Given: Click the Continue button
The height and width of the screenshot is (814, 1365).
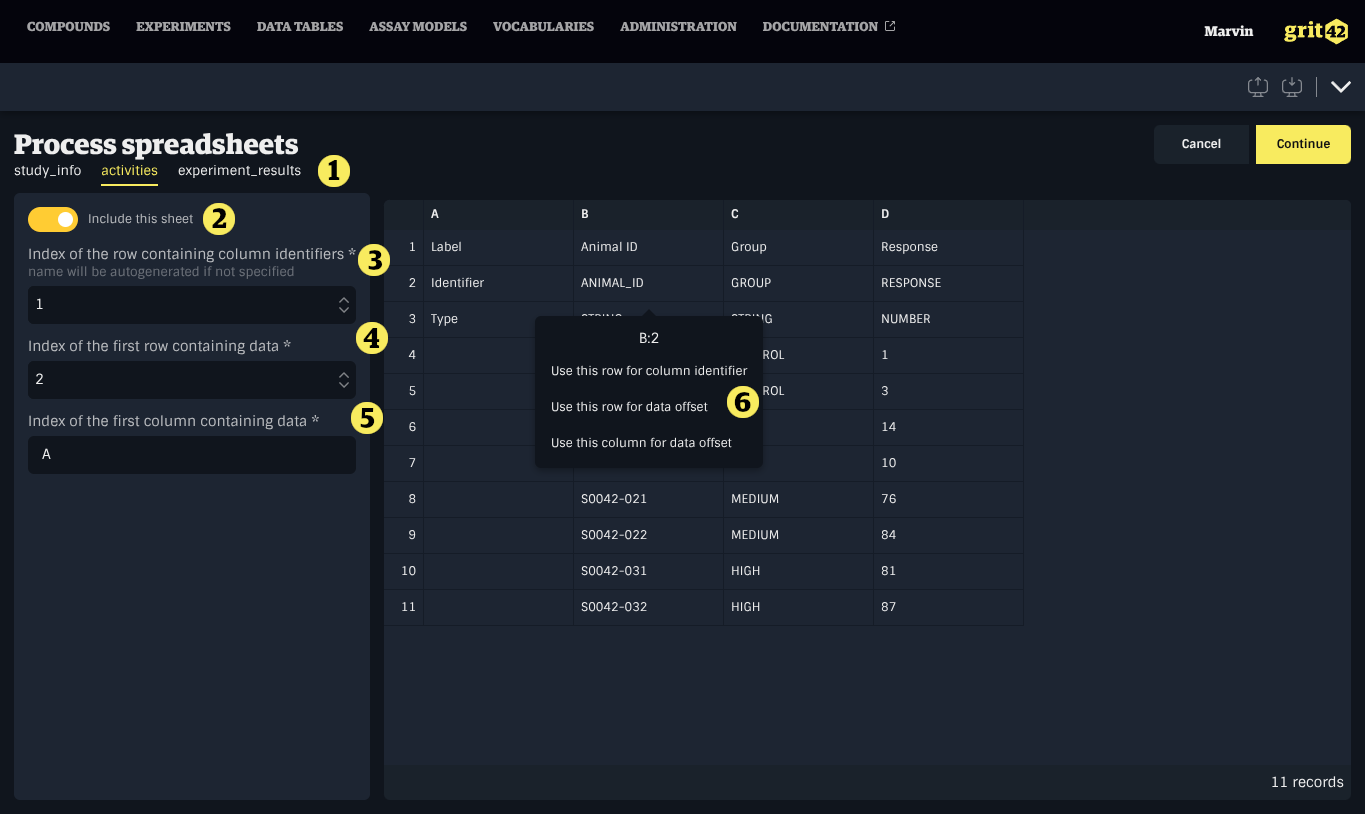Looking at the screenshot, I should [x=1303, y=144].
